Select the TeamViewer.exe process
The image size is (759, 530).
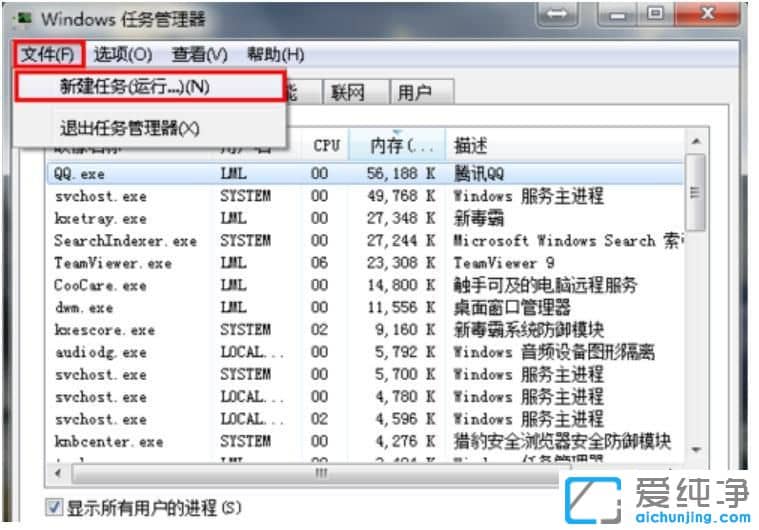365,263
